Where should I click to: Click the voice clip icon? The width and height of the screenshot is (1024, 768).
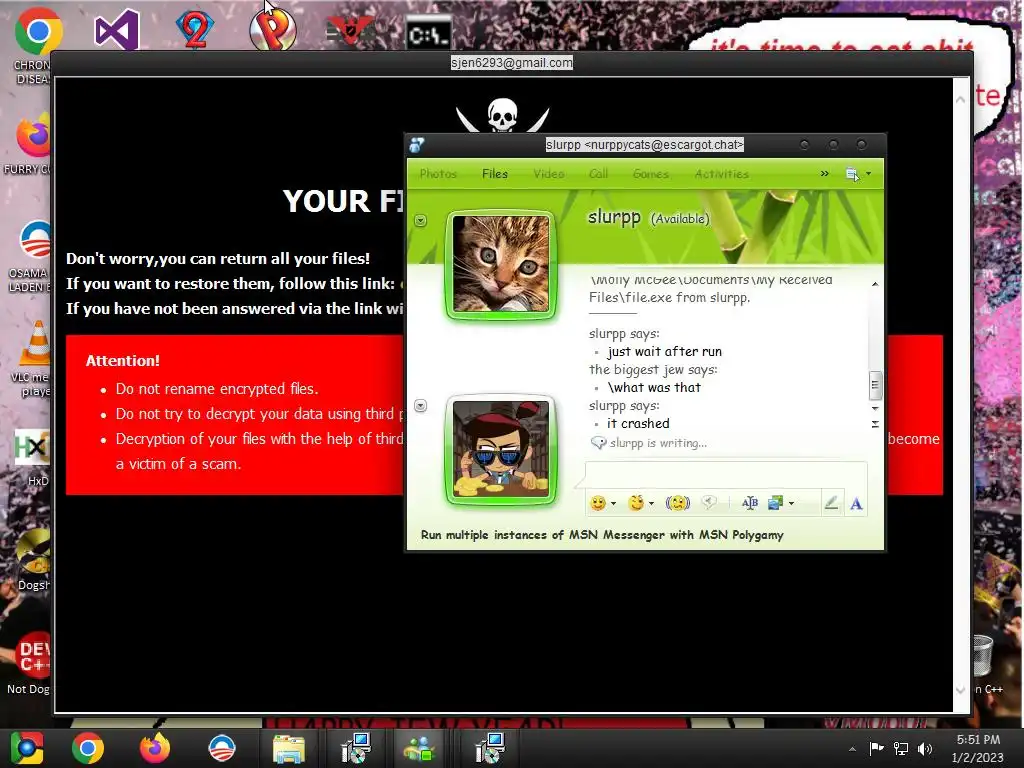[709, 502]
